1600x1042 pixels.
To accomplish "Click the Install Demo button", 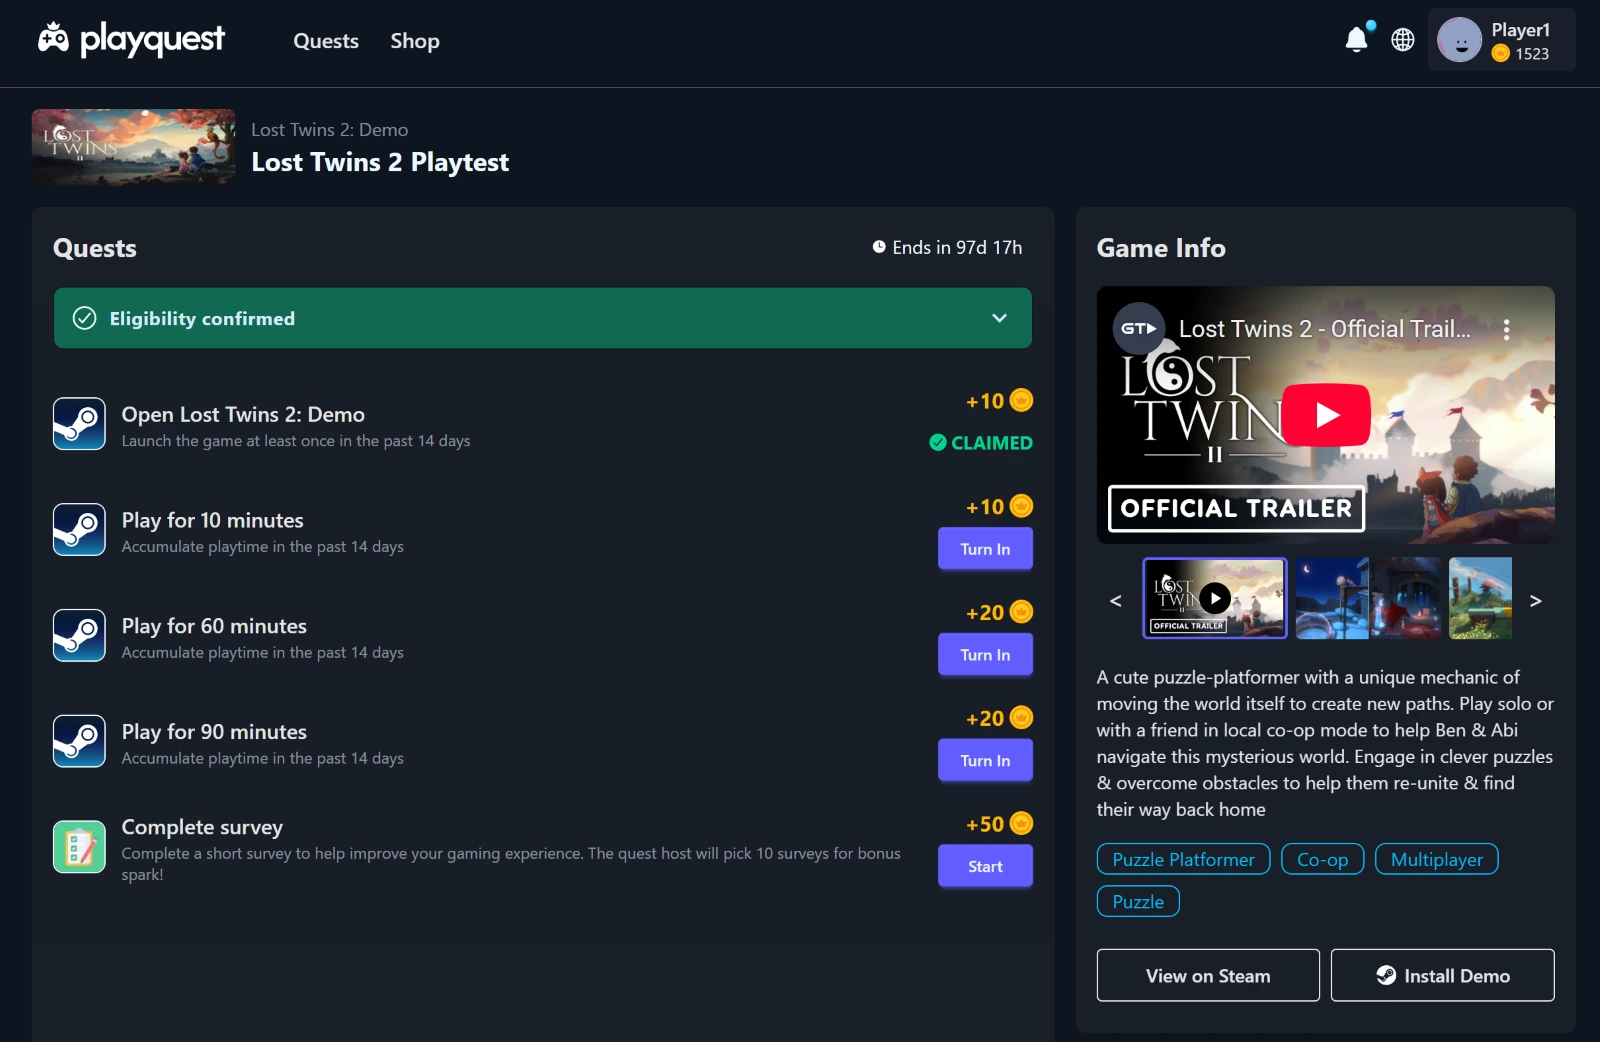I will pos(1442,976).
